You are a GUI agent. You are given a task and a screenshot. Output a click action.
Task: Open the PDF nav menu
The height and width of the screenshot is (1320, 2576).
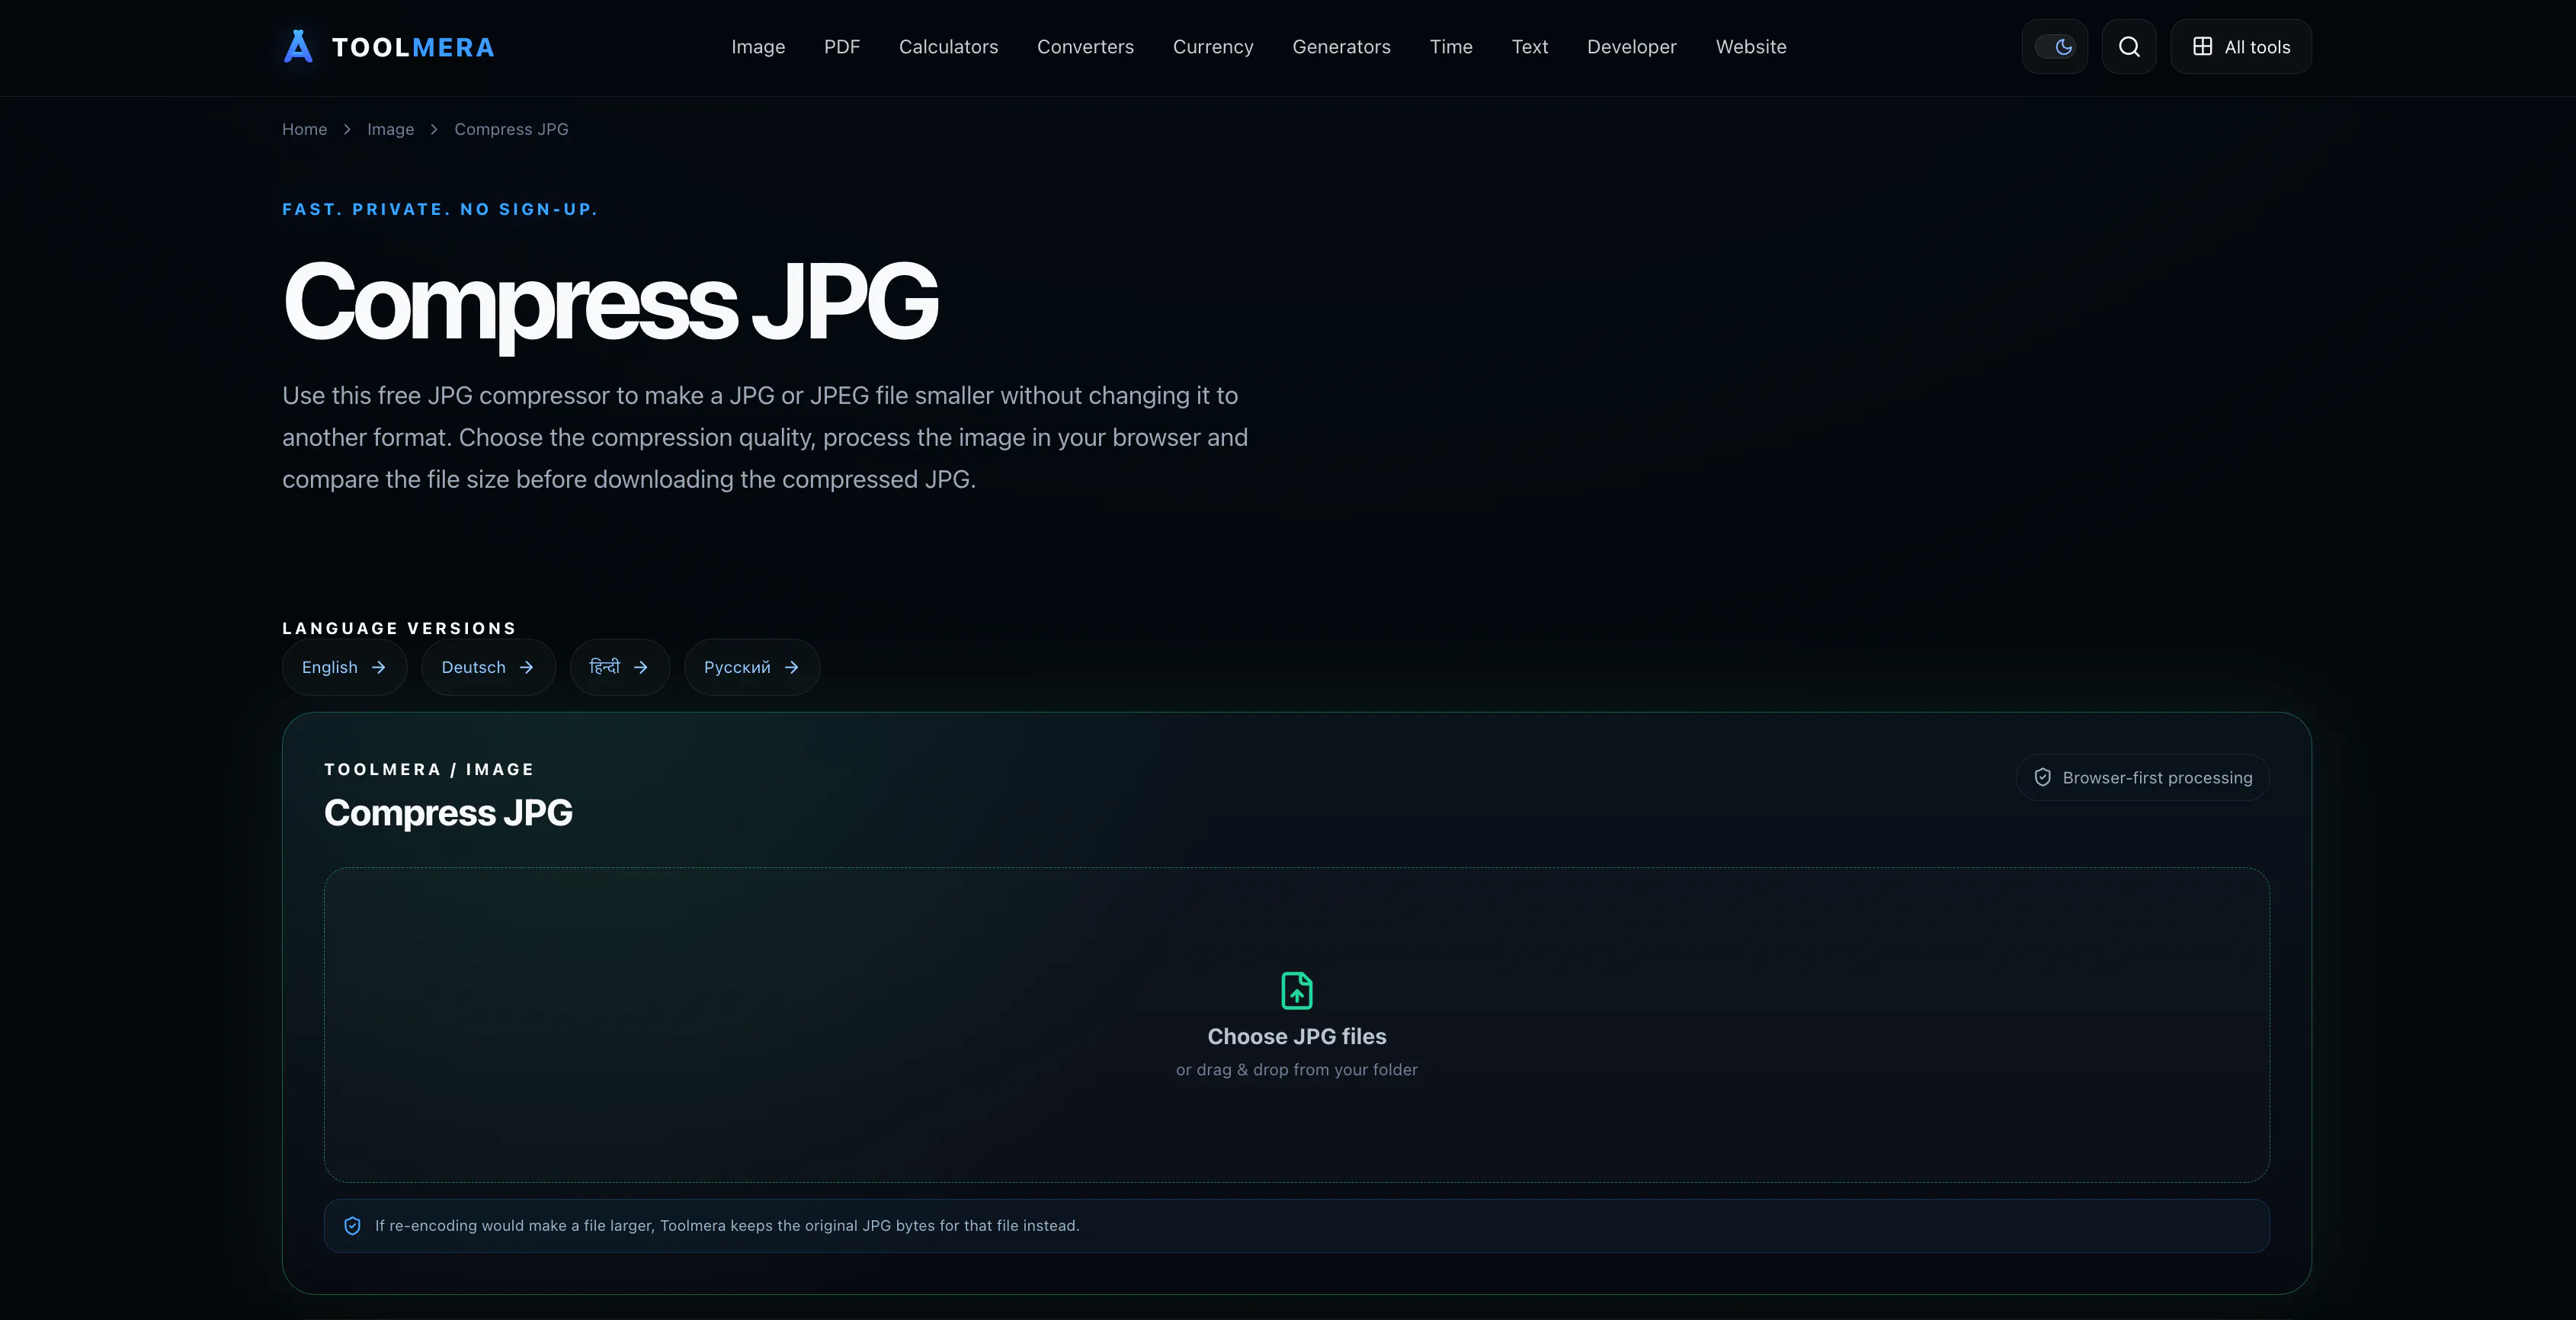[x=842, y=47]
